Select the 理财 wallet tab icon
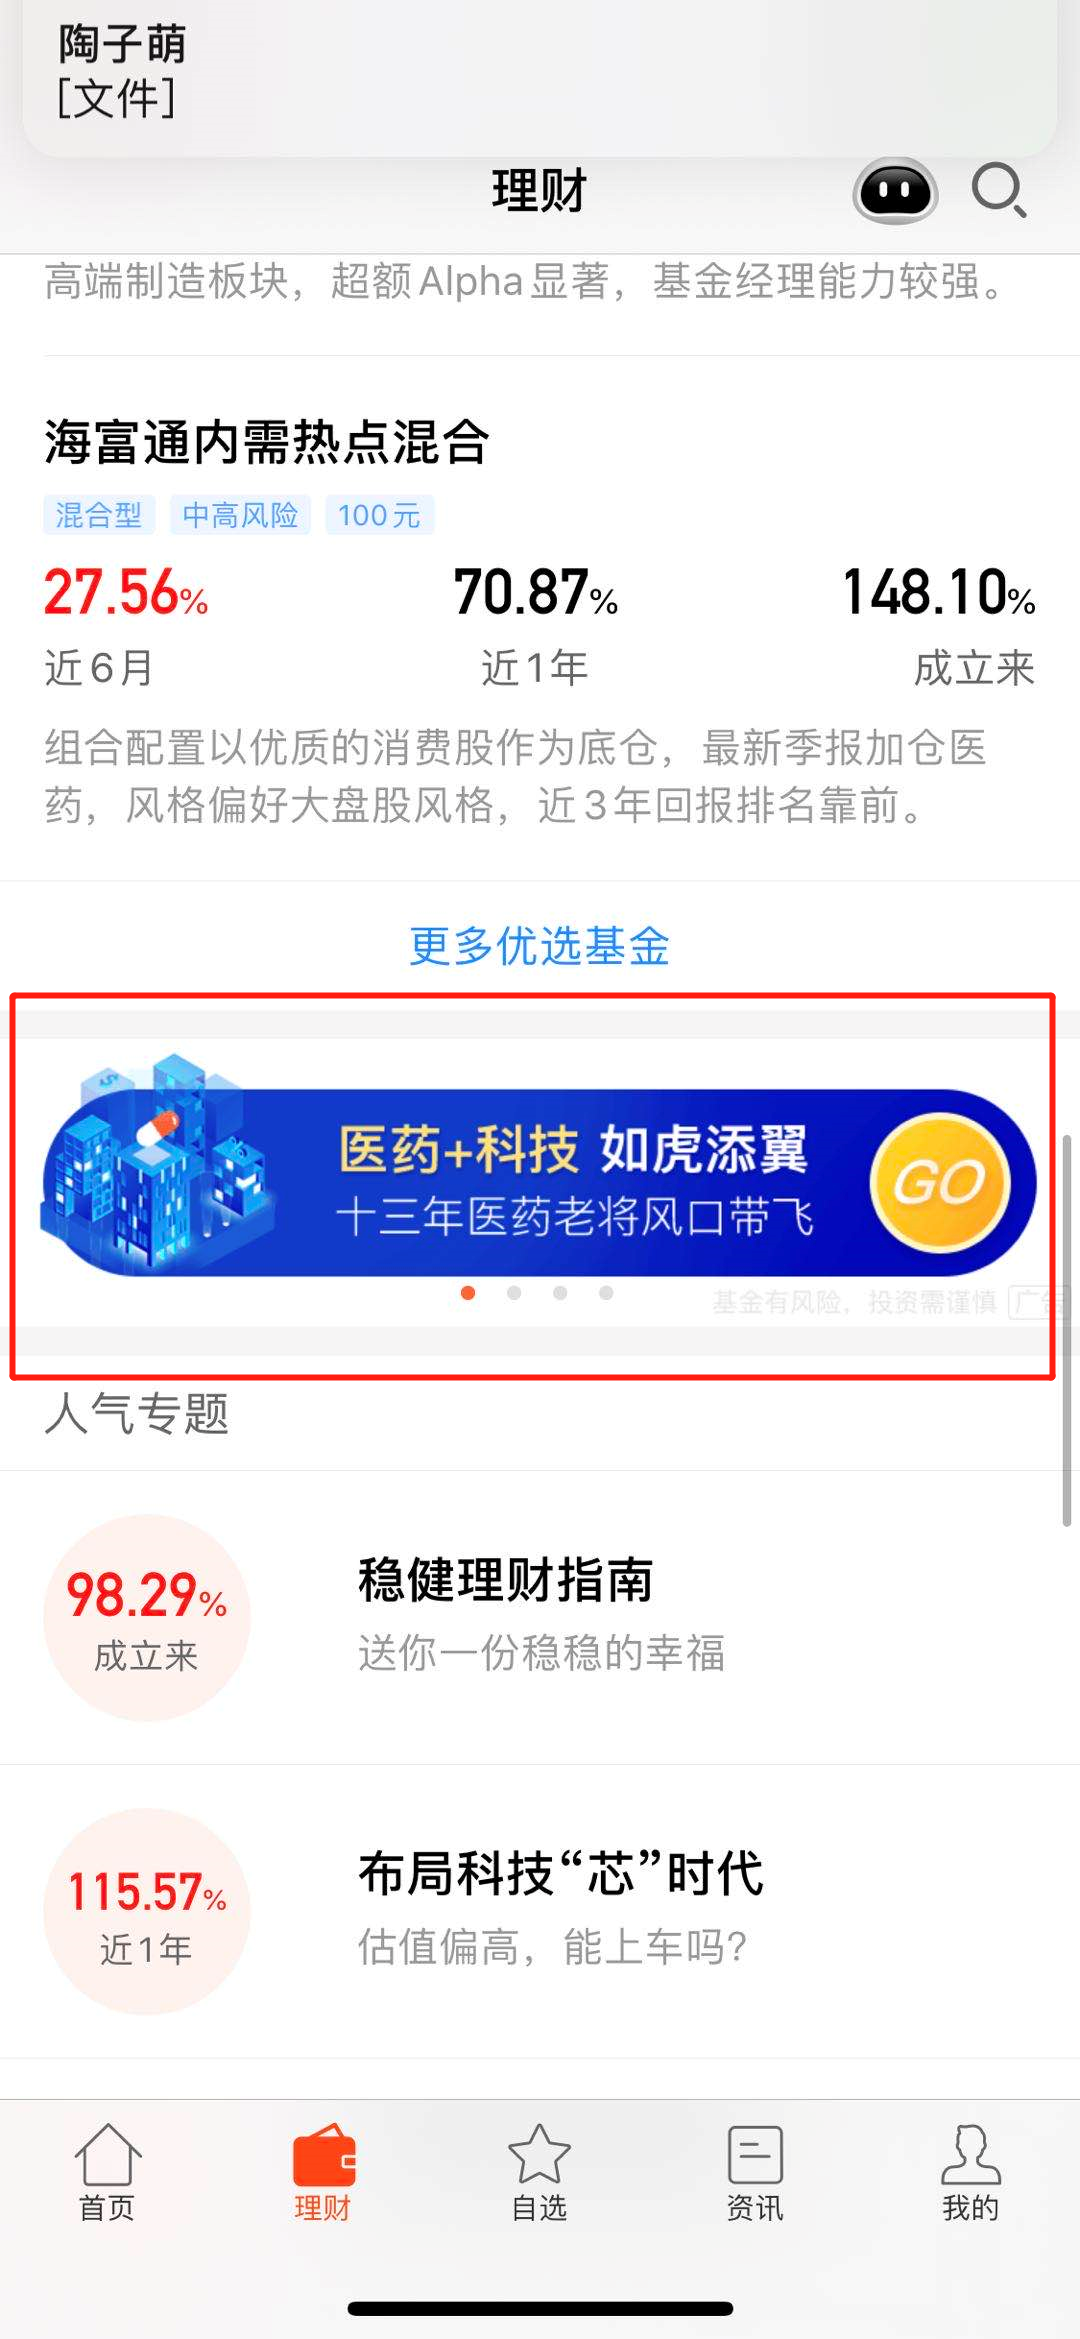Image resolution: width=1080 pixels, height=2339 pixels. 324,2155
